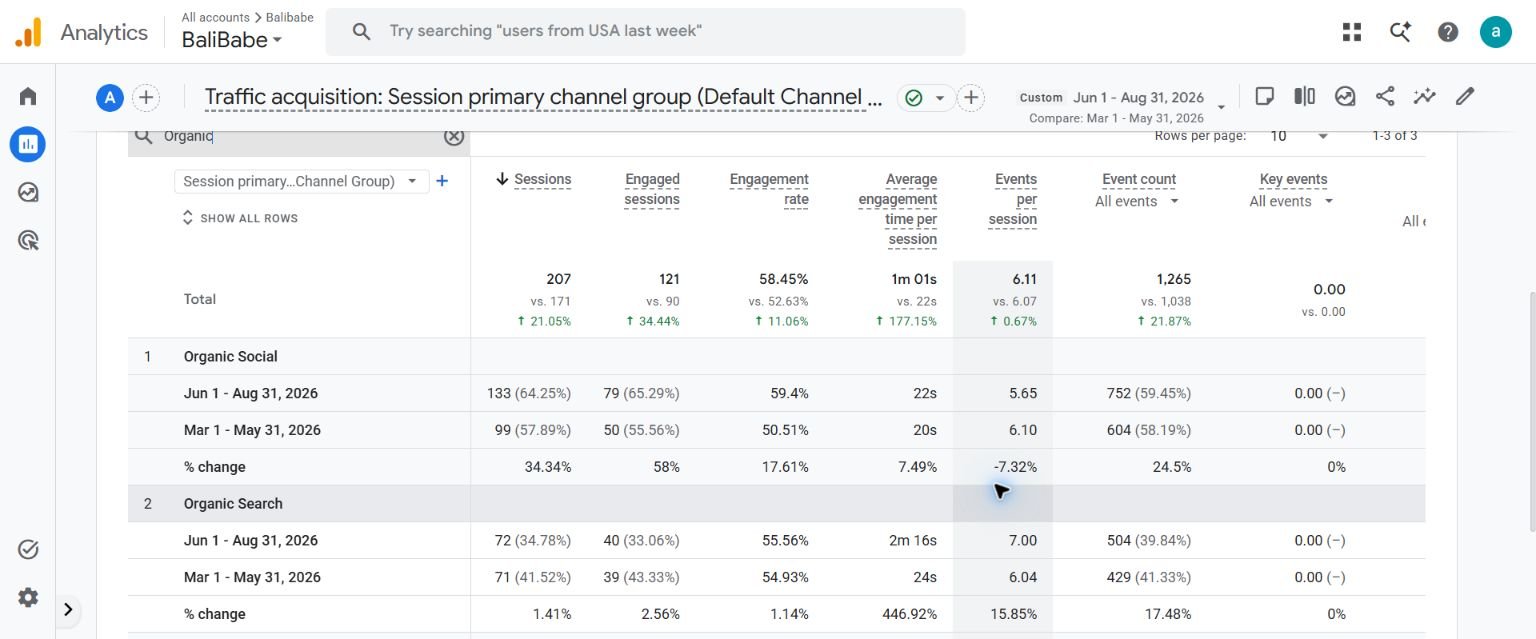
Task: Open the setup assistant check icon in sidebar
Action: 28,549
